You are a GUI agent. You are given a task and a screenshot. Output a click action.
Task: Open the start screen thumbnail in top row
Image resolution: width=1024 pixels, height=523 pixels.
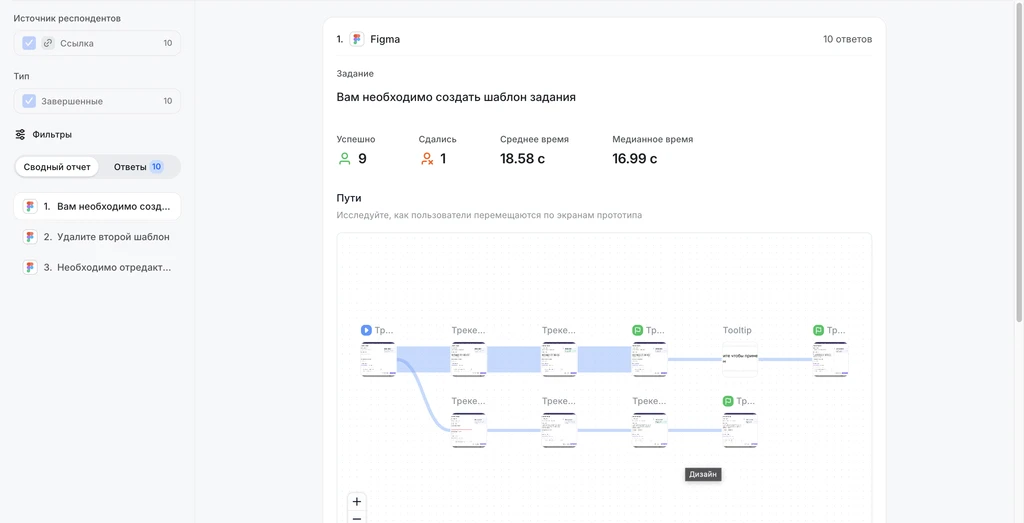coord(379,359)
